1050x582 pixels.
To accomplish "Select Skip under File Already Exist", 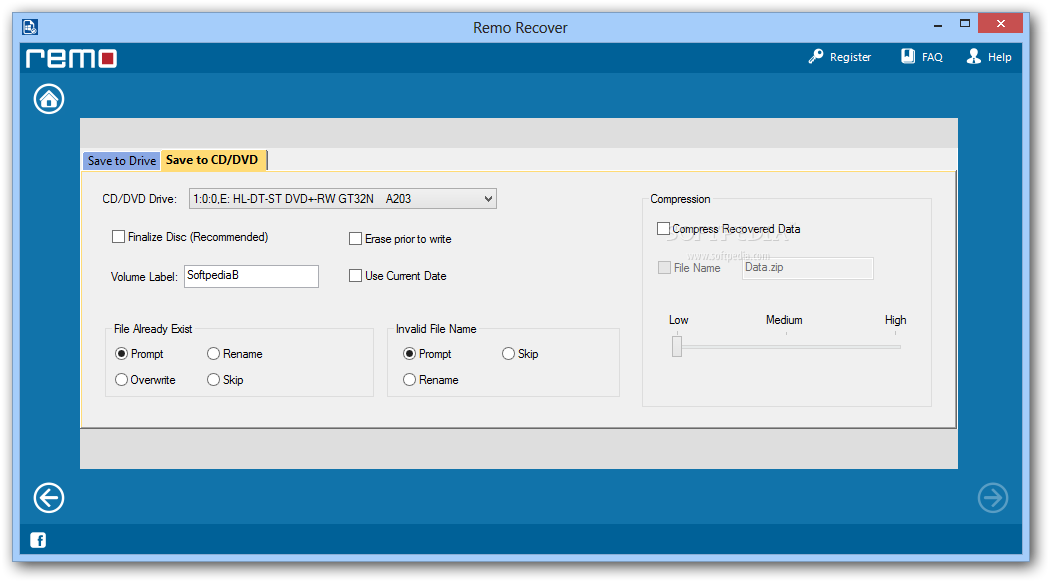I will [214, 380].
